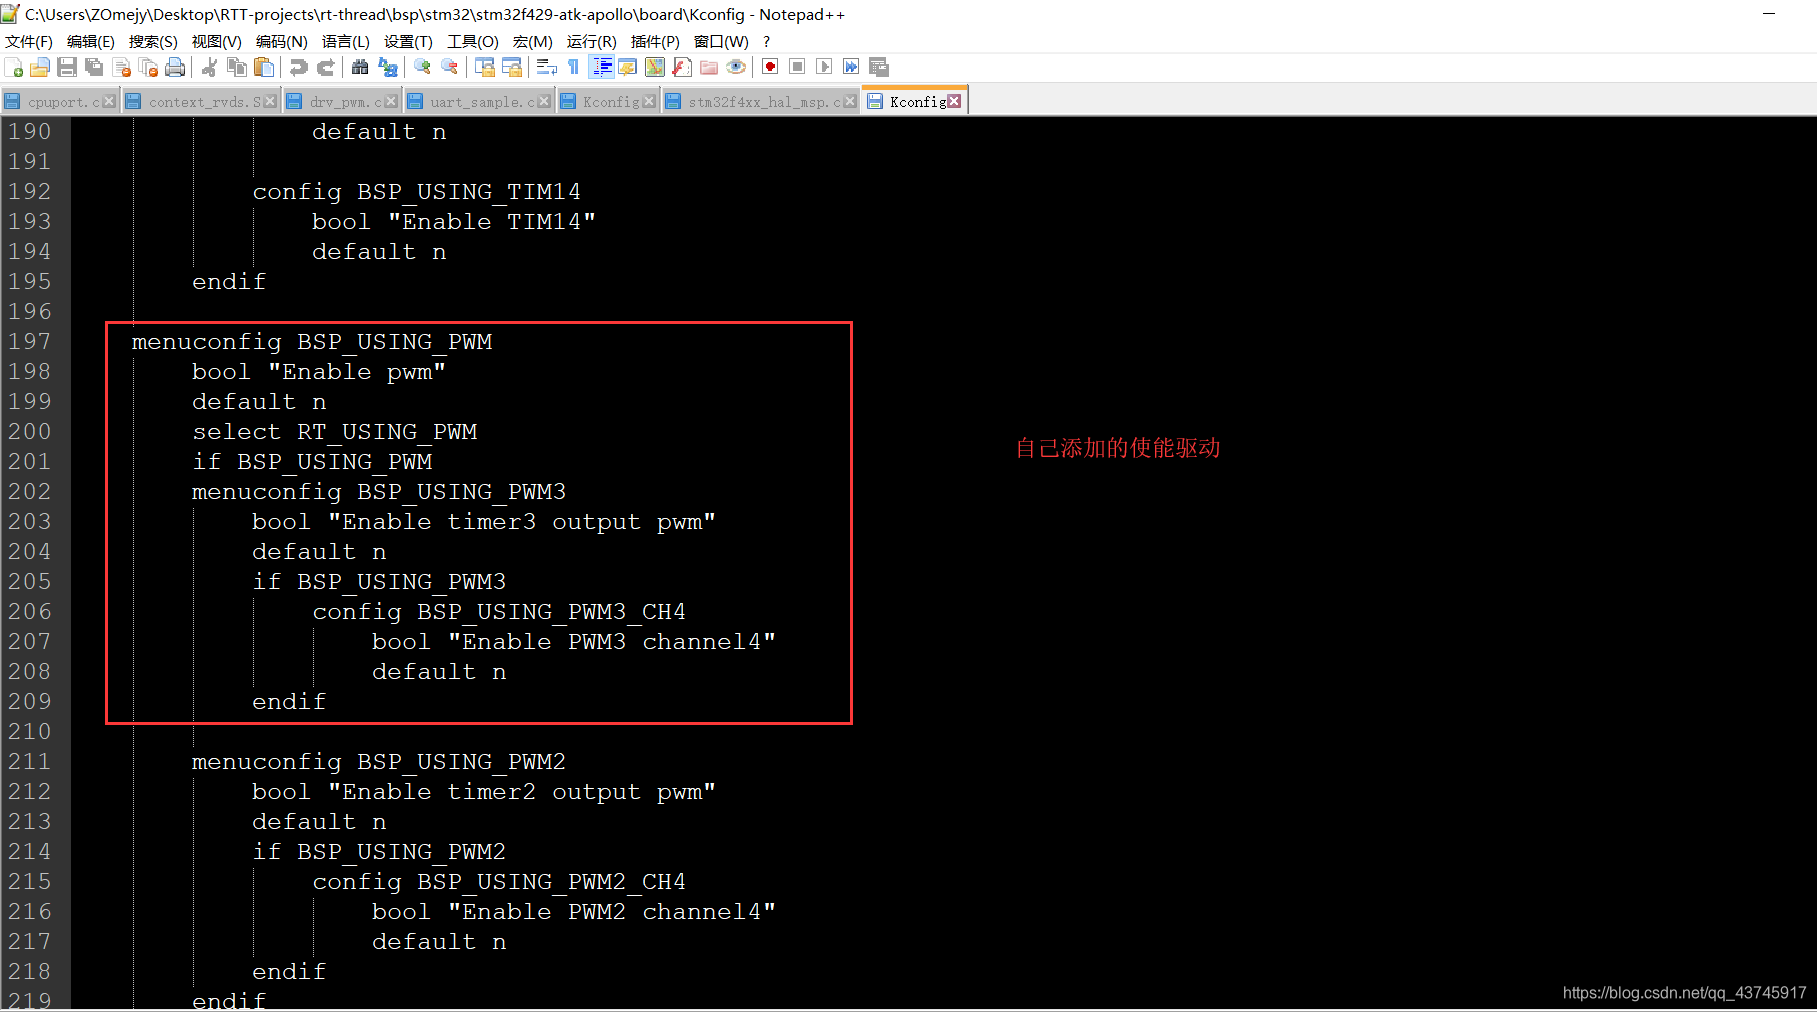Click the Save All icon
The width and height of the screenshot is (1817, 1012).
(x=94, y=67)
